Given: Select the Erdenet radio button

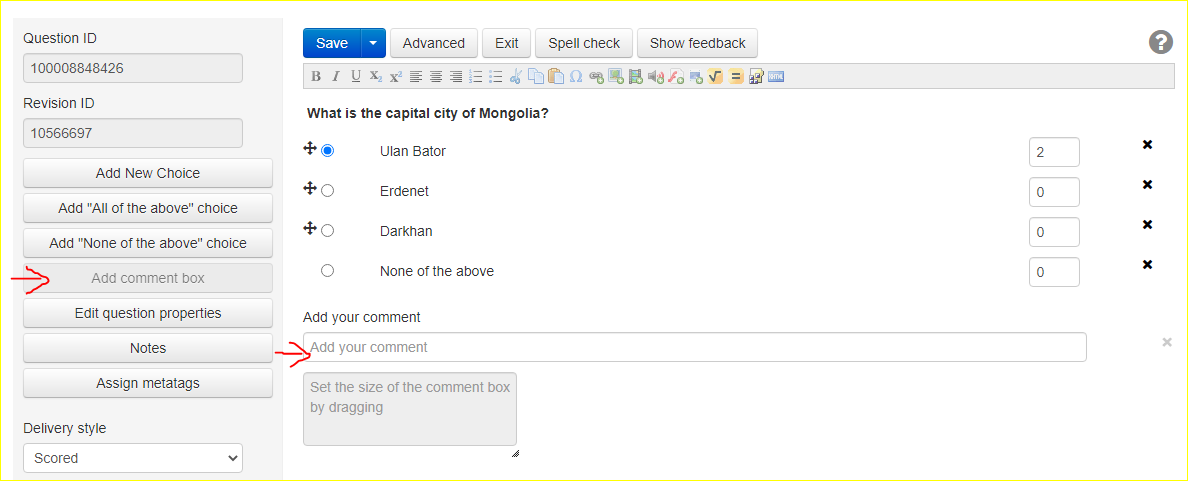Looking at the screenshot, I should pos(327,190).
